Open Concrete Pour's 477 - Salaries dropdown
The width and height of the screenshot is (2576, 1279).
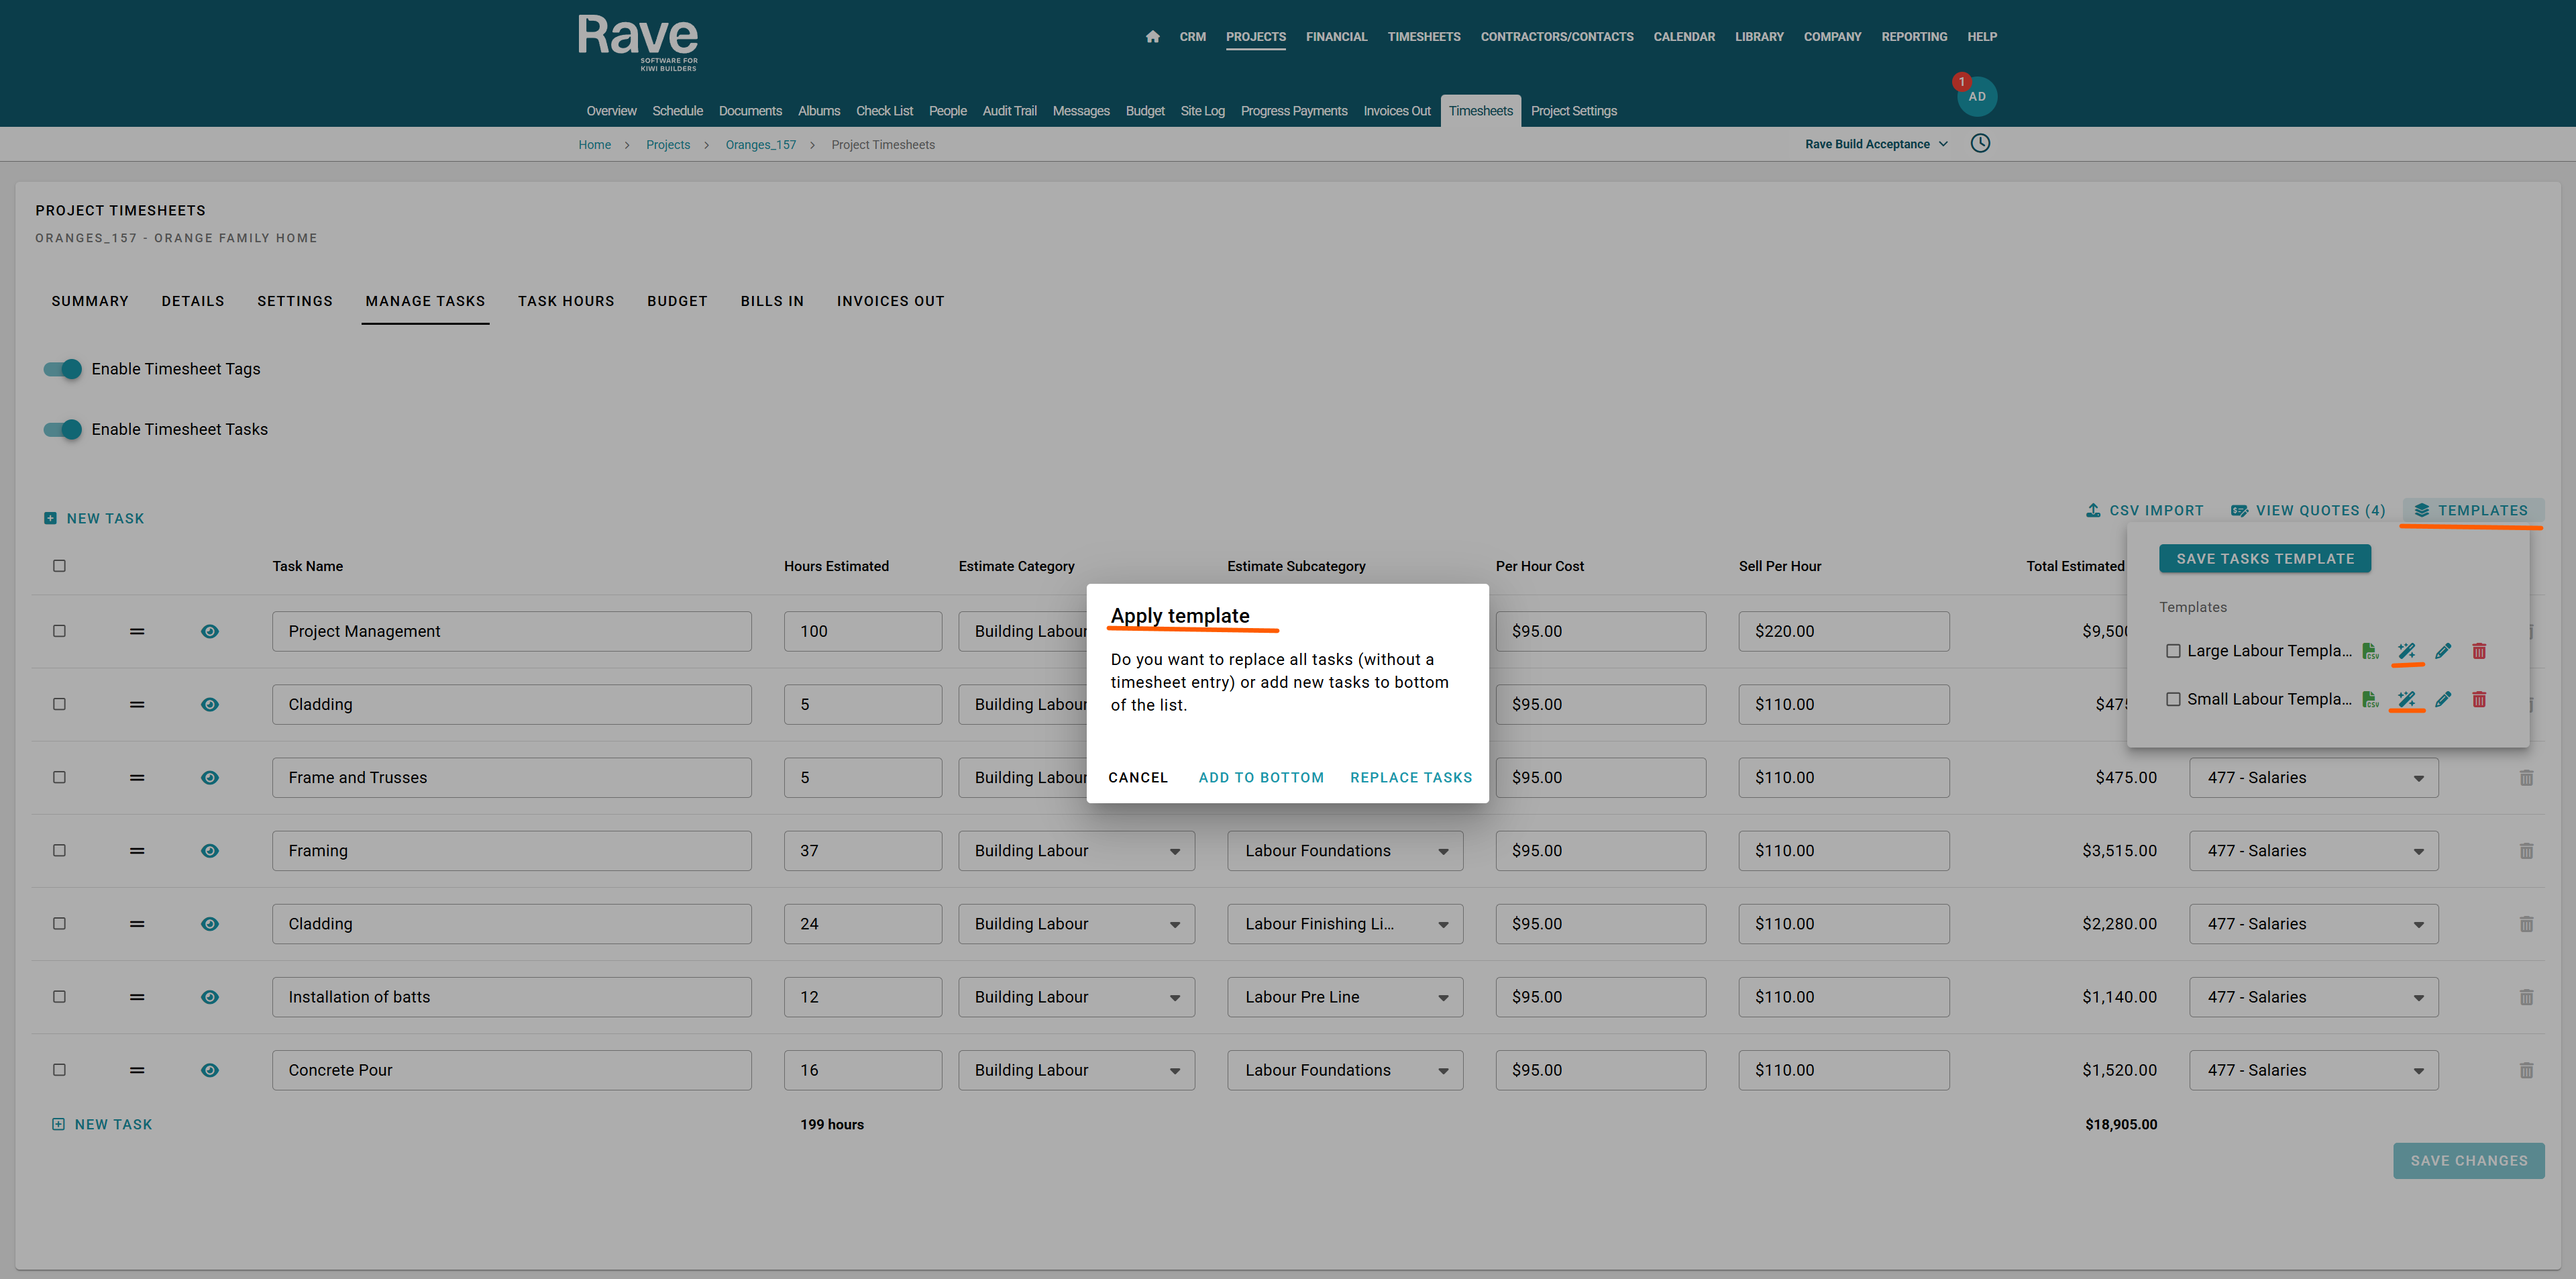click(x=2313, y=1070)
